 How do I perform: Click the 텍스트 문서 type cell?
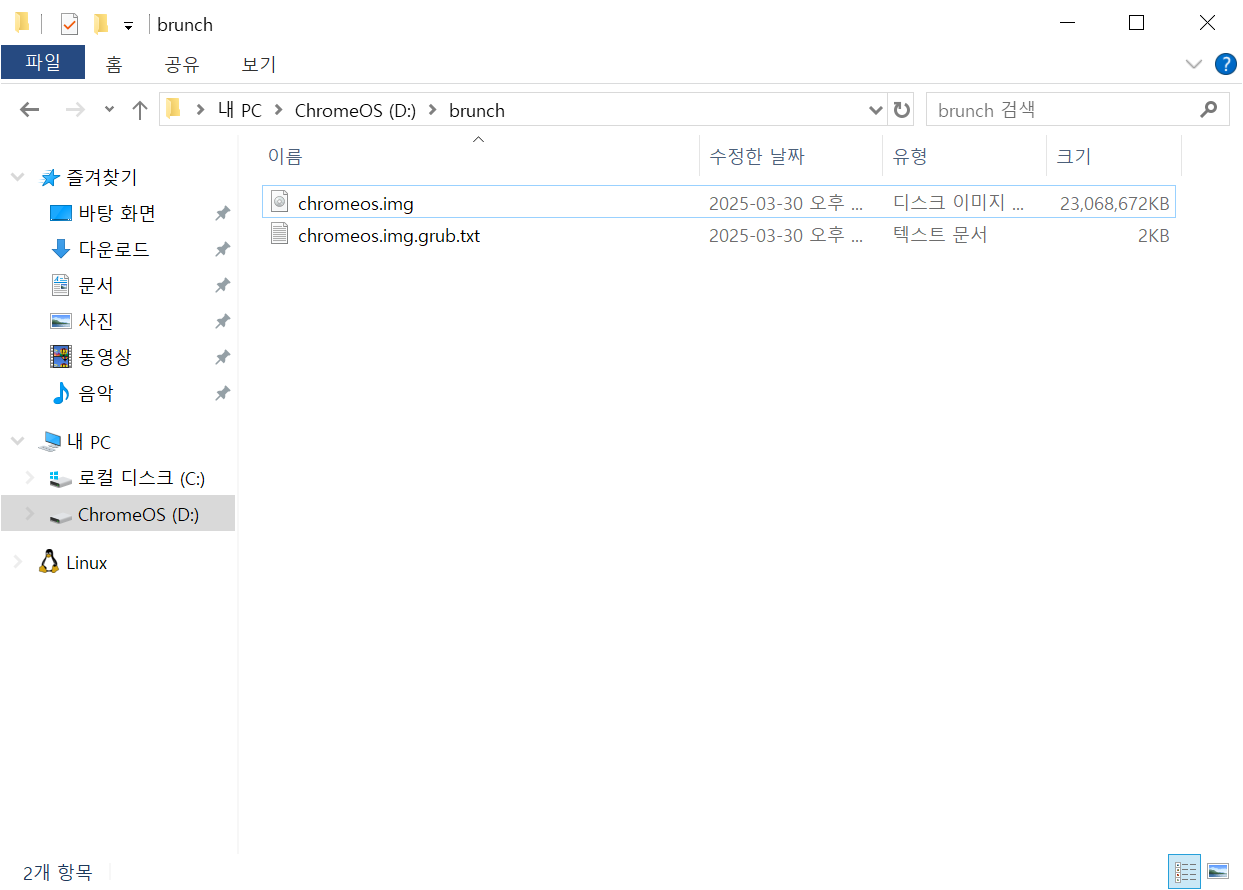pyautogui.click(x=940, y=236)
